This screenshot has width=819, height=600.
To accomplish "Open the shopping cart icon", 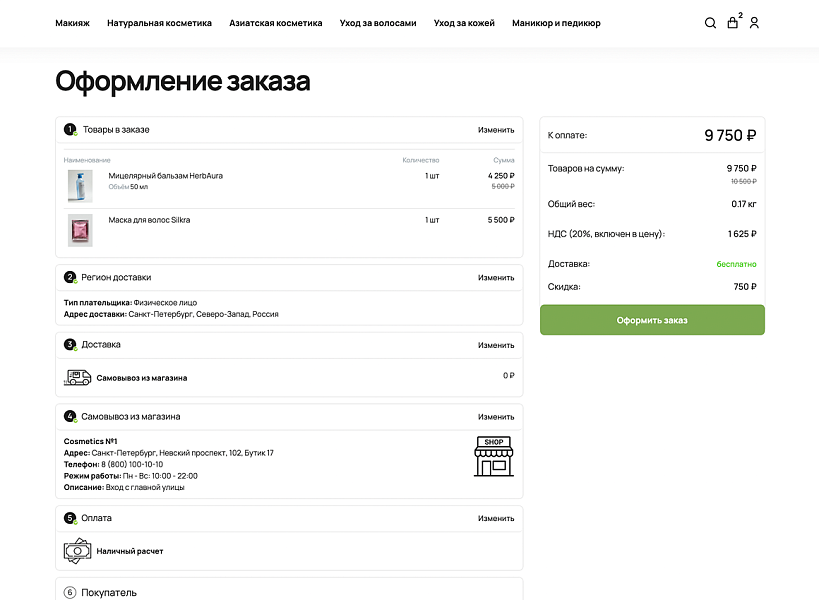I will [x=733, y=23].
